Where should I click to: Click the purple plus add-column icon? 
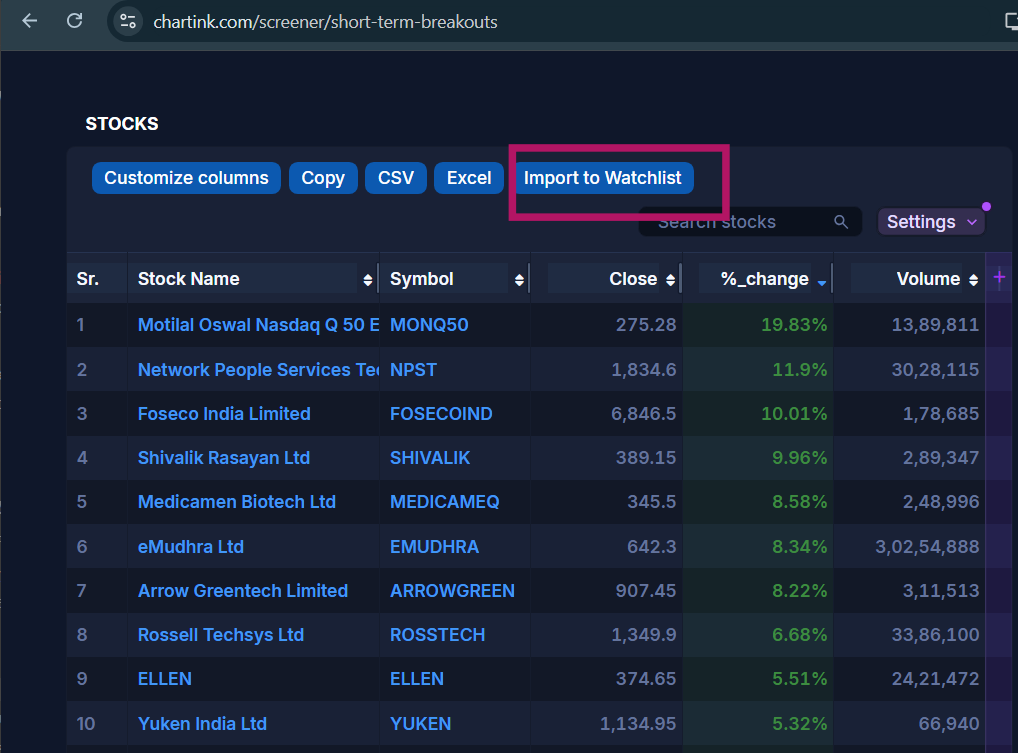click(x=999, y=278)
